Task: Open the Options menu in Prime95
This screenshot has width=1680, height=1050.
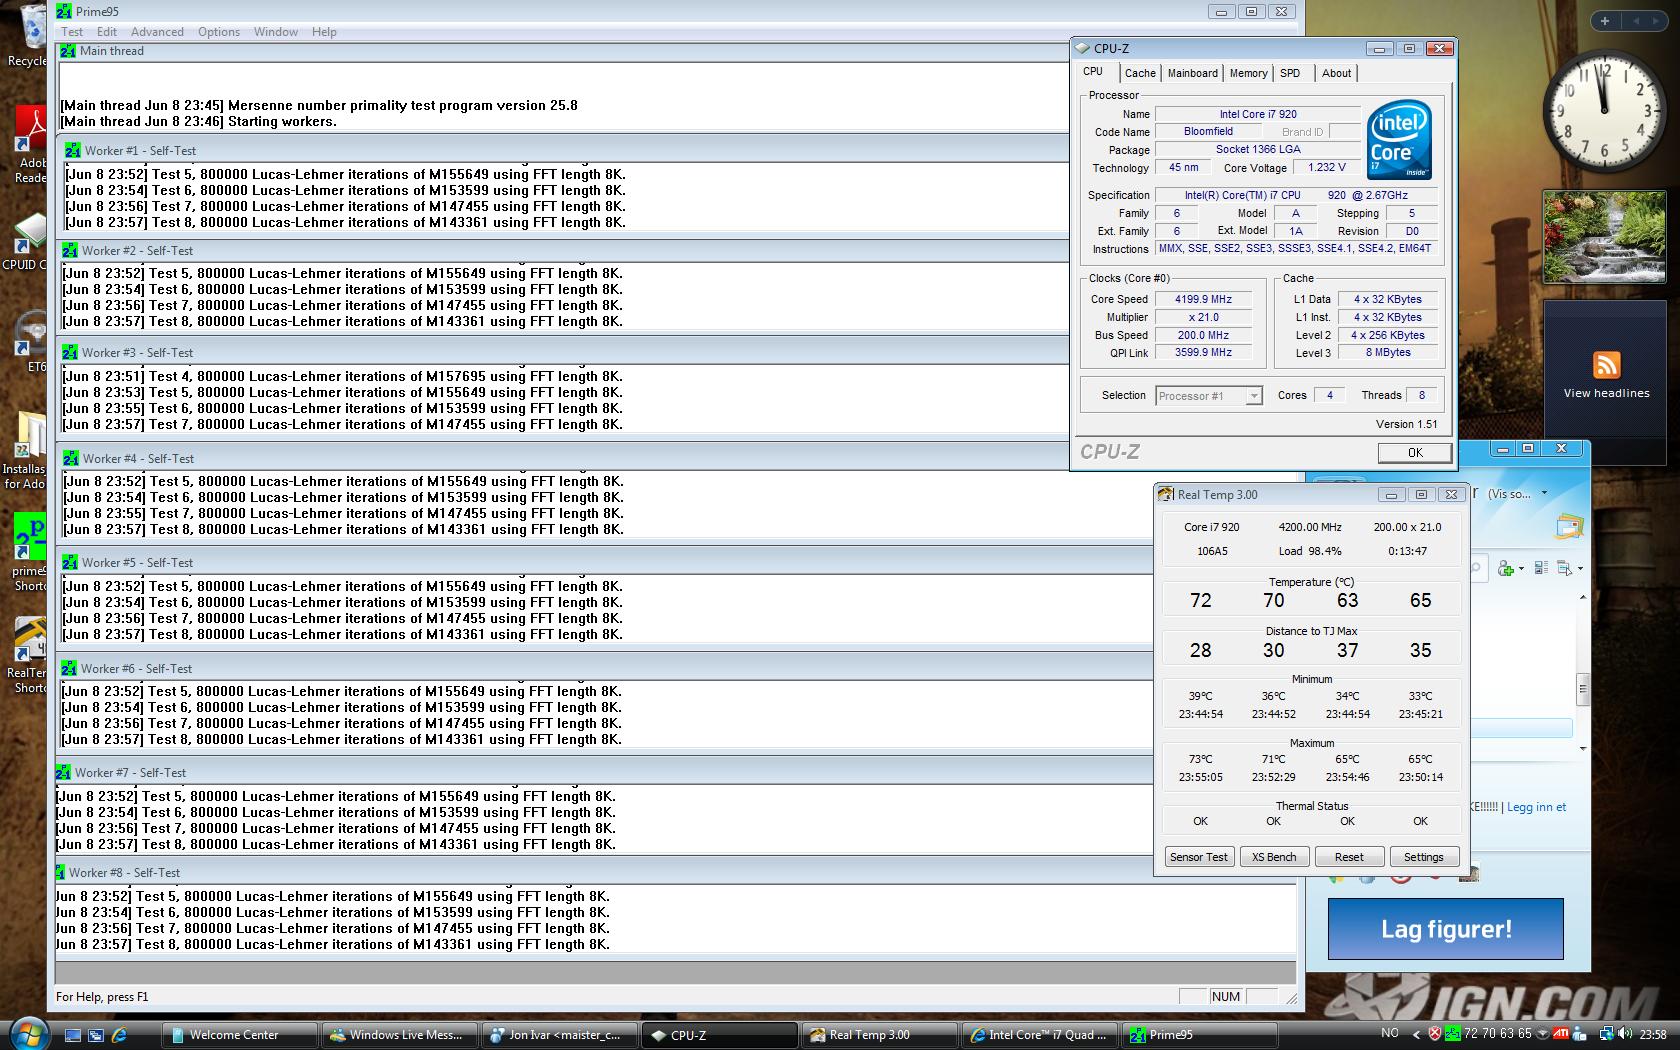Action: pyautogui.click(x=219, y=32)
